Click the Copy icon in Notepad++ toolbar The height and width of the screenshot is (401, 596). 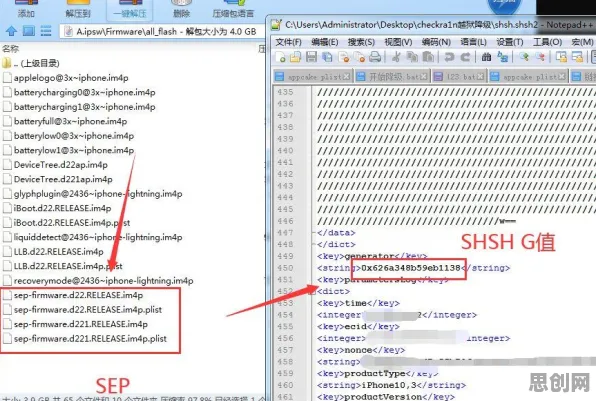coord(412,57)
